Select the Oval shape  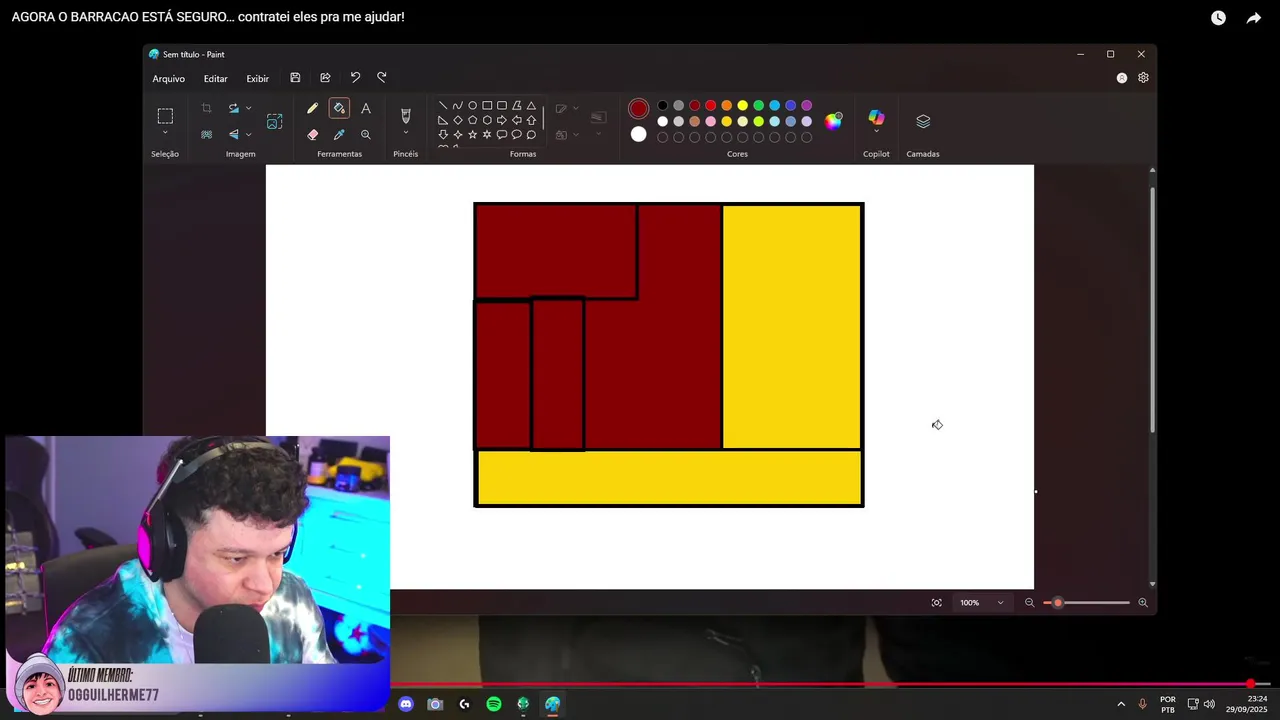pyautogui.click(x=472, y=105)
